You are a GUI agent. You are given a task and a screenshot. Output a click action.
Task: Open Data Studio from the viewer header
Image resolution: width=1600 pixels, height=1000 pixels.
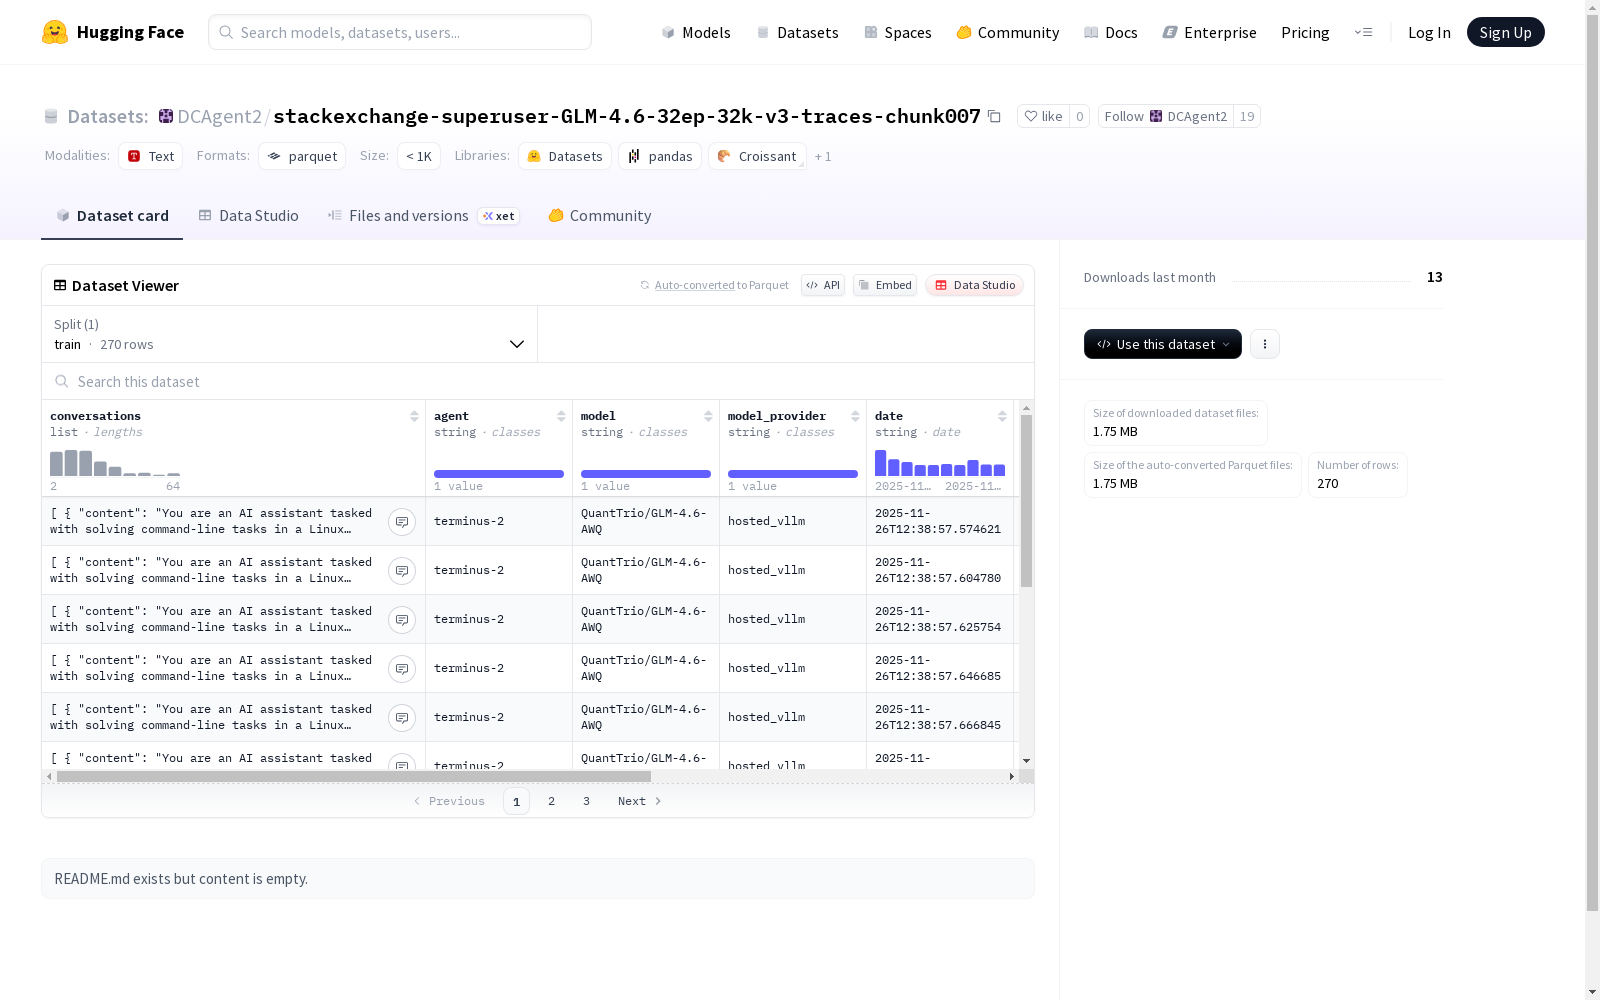pyautogui.click(x=975, y=285)
